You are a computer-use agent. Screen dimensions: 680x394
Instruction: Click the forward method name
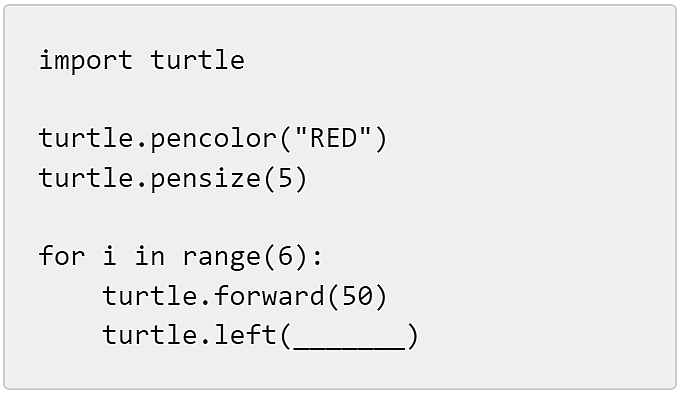point(269,296)
